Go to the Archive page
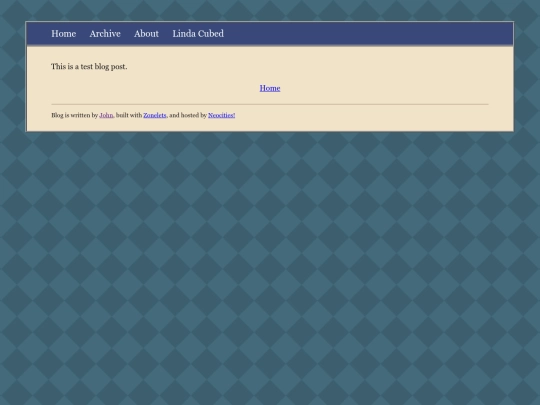 click(x=105, y=34)
